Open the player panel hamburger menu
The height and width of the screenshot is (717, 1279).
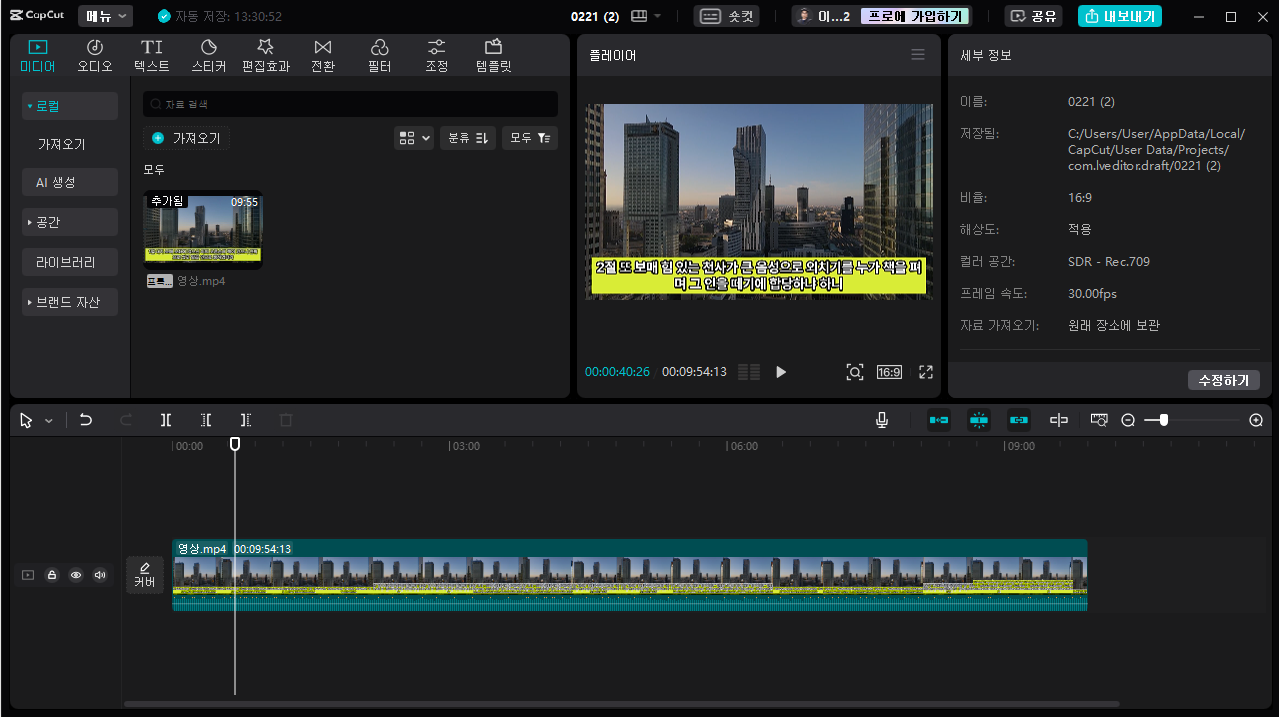[918, 55]
